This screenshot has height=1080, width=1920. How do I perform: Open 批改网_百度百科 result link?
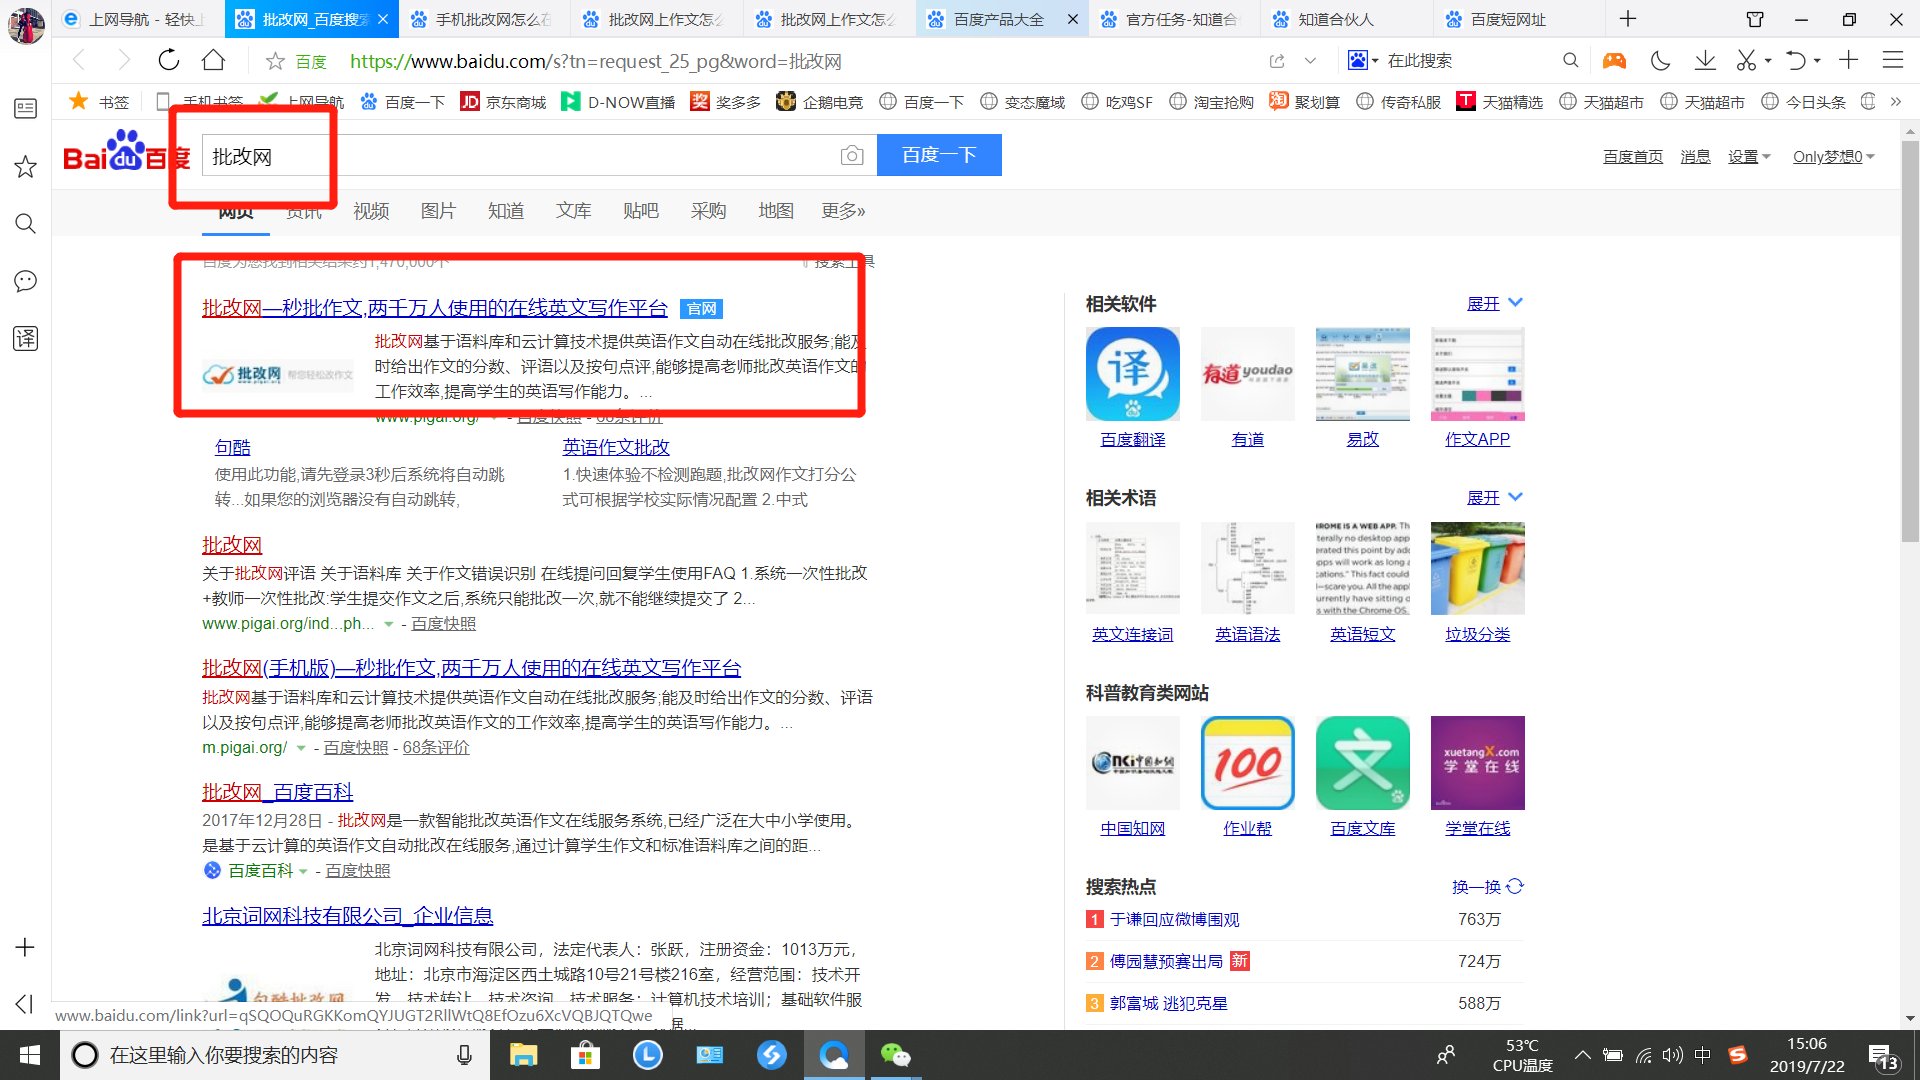tap(277, 792)
